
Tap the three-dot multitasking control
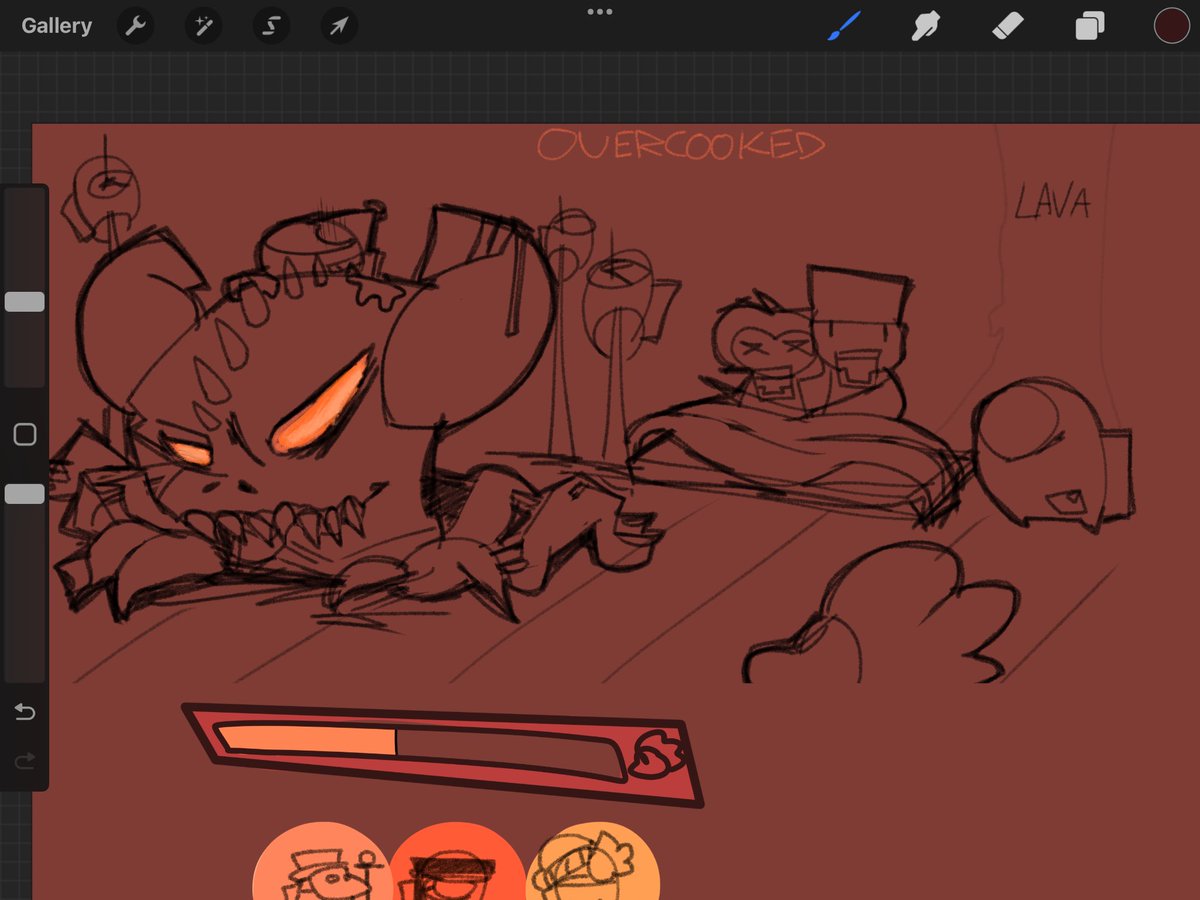(x=600, y=12)
